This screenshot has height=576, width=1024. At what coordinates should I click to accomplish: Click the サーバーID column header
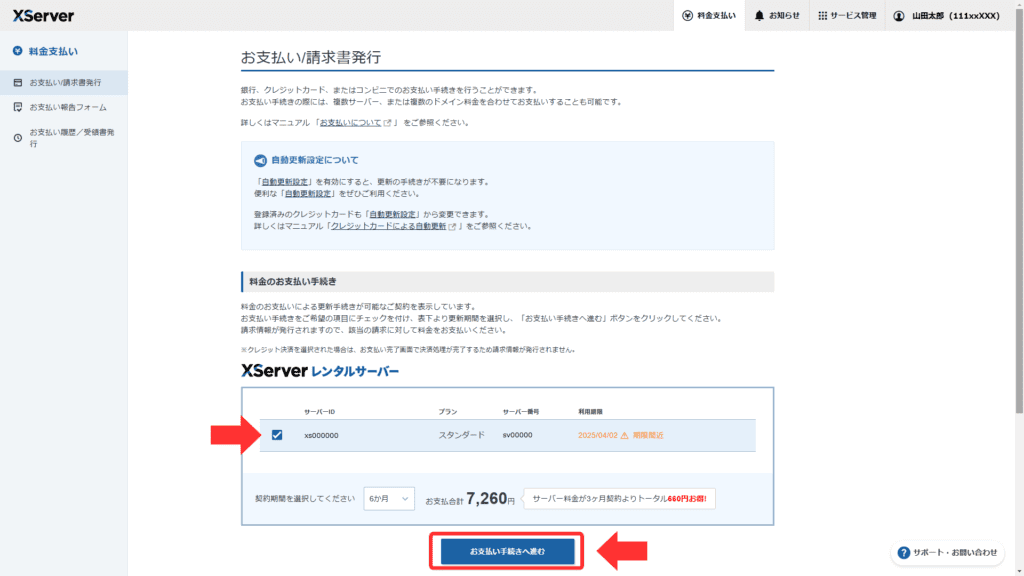pos(319,412)
